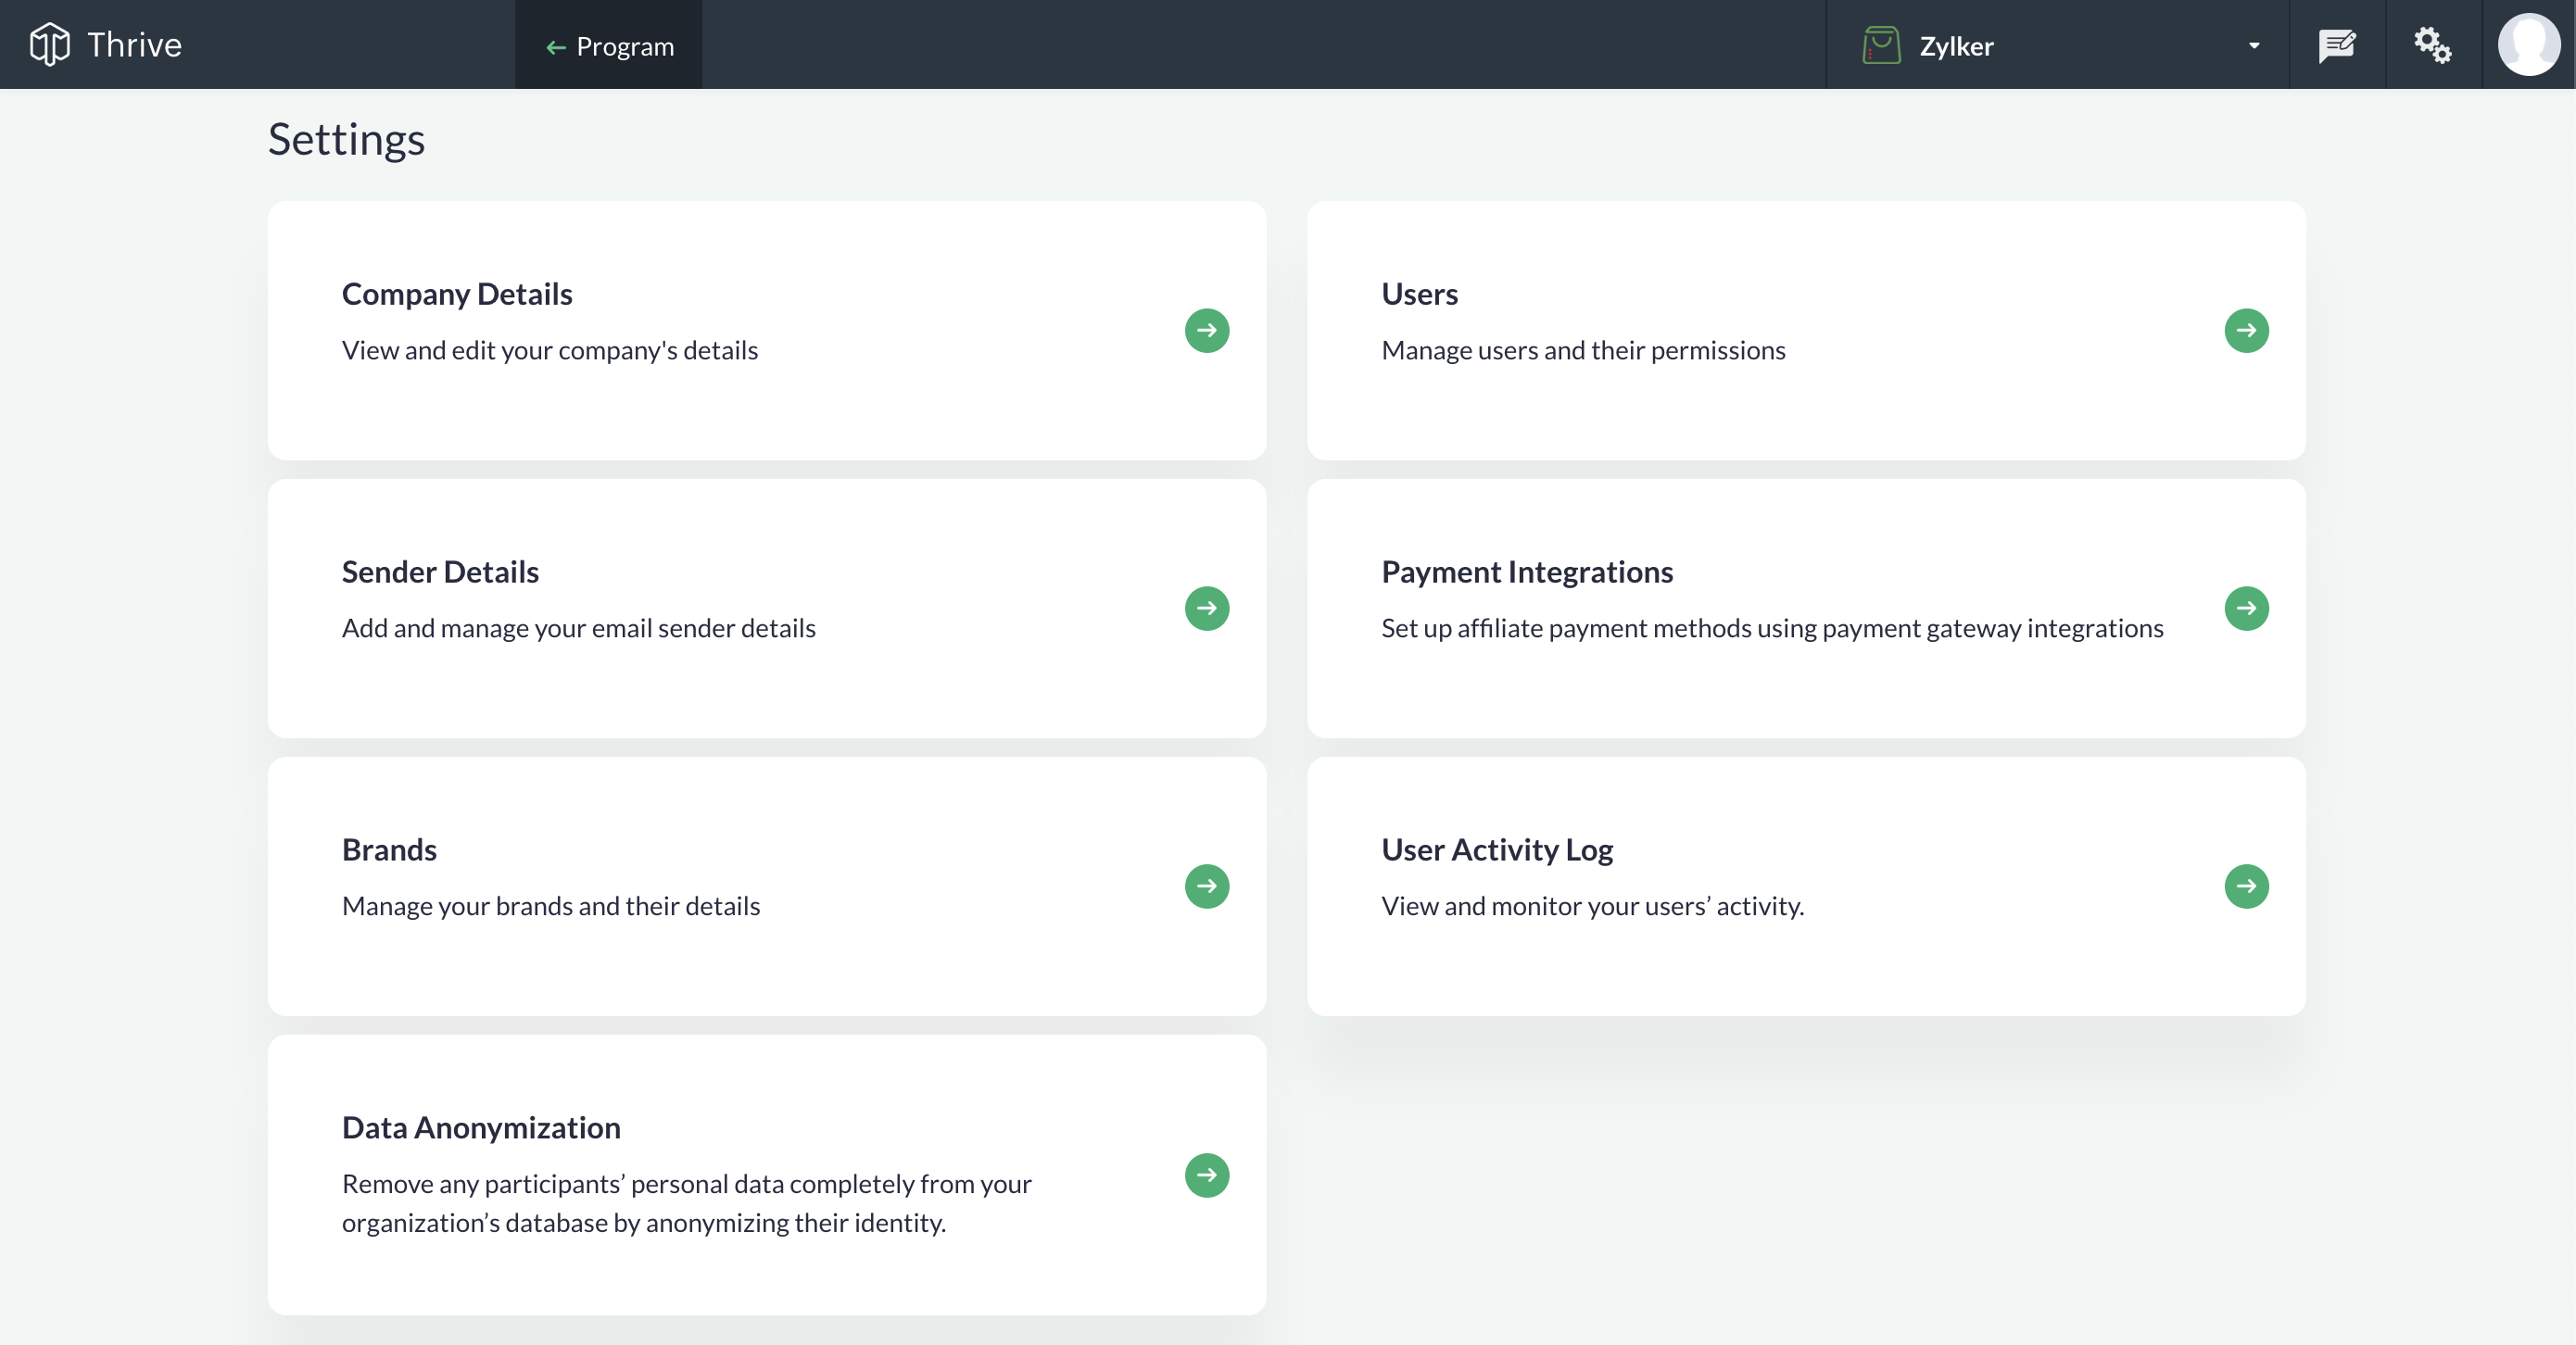This screenshot has height=1345, width=2576.
Task: Open Users management settings
Action: 2247,331
